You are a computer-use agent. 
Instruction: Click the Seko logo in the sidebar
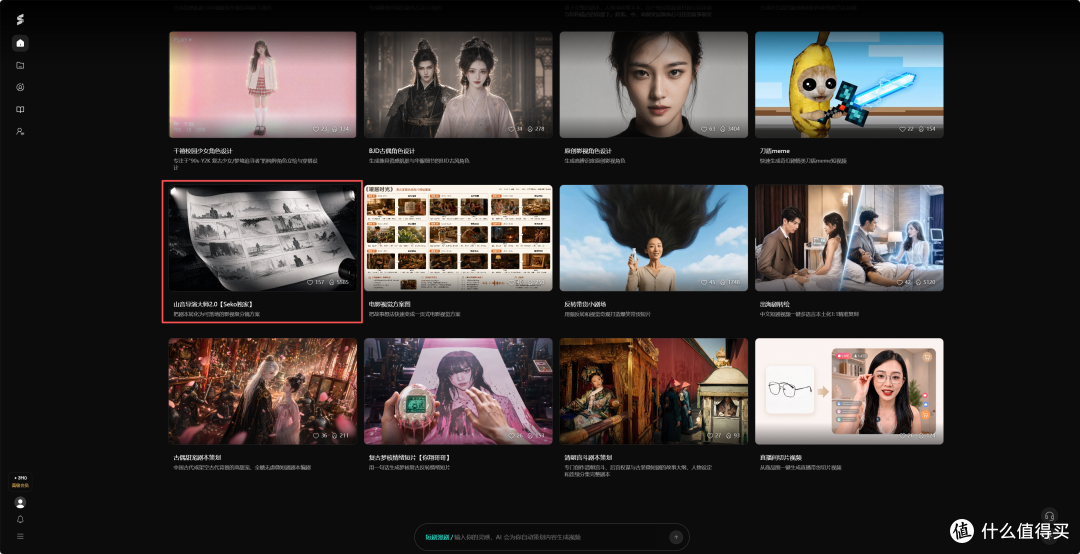click(20, 20)
